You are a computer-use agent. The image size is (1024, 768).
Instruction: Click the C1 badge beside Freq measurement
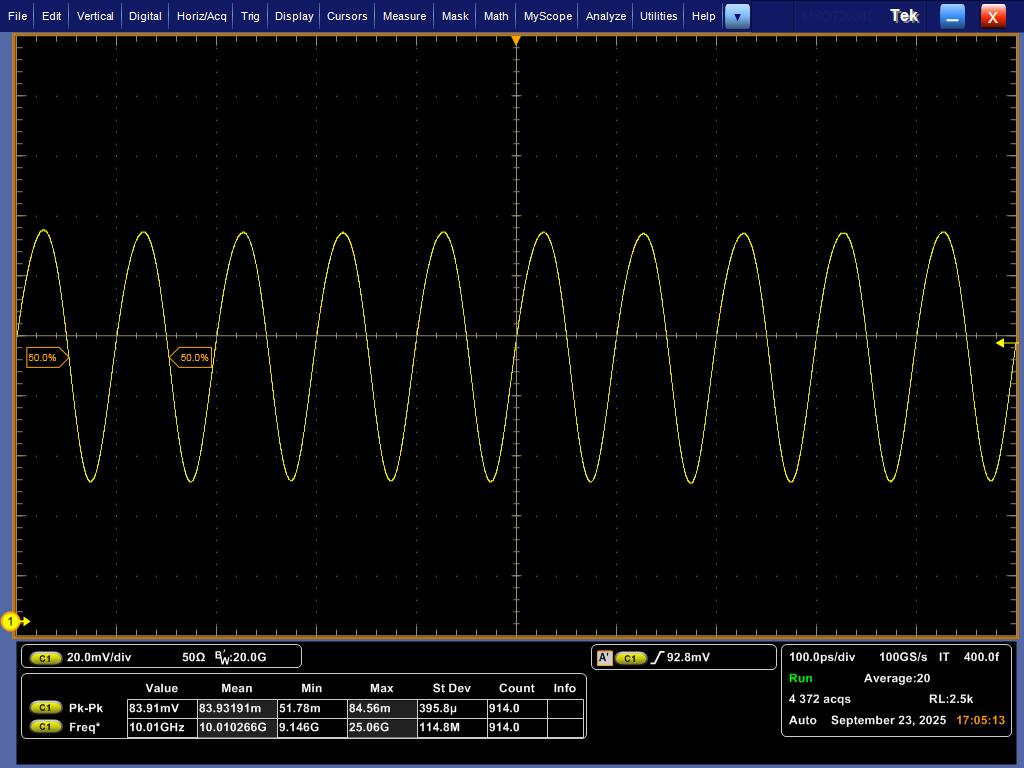click(x=45, y=727)
